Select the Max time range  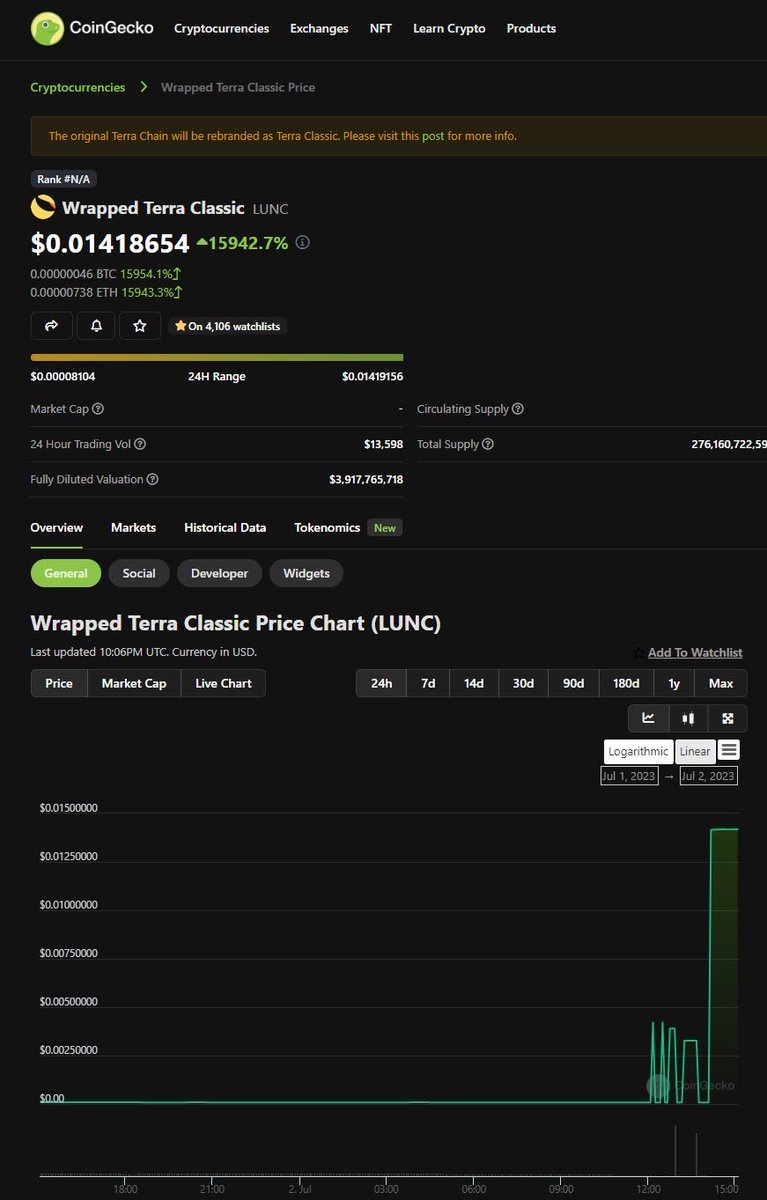pos(721,683)
